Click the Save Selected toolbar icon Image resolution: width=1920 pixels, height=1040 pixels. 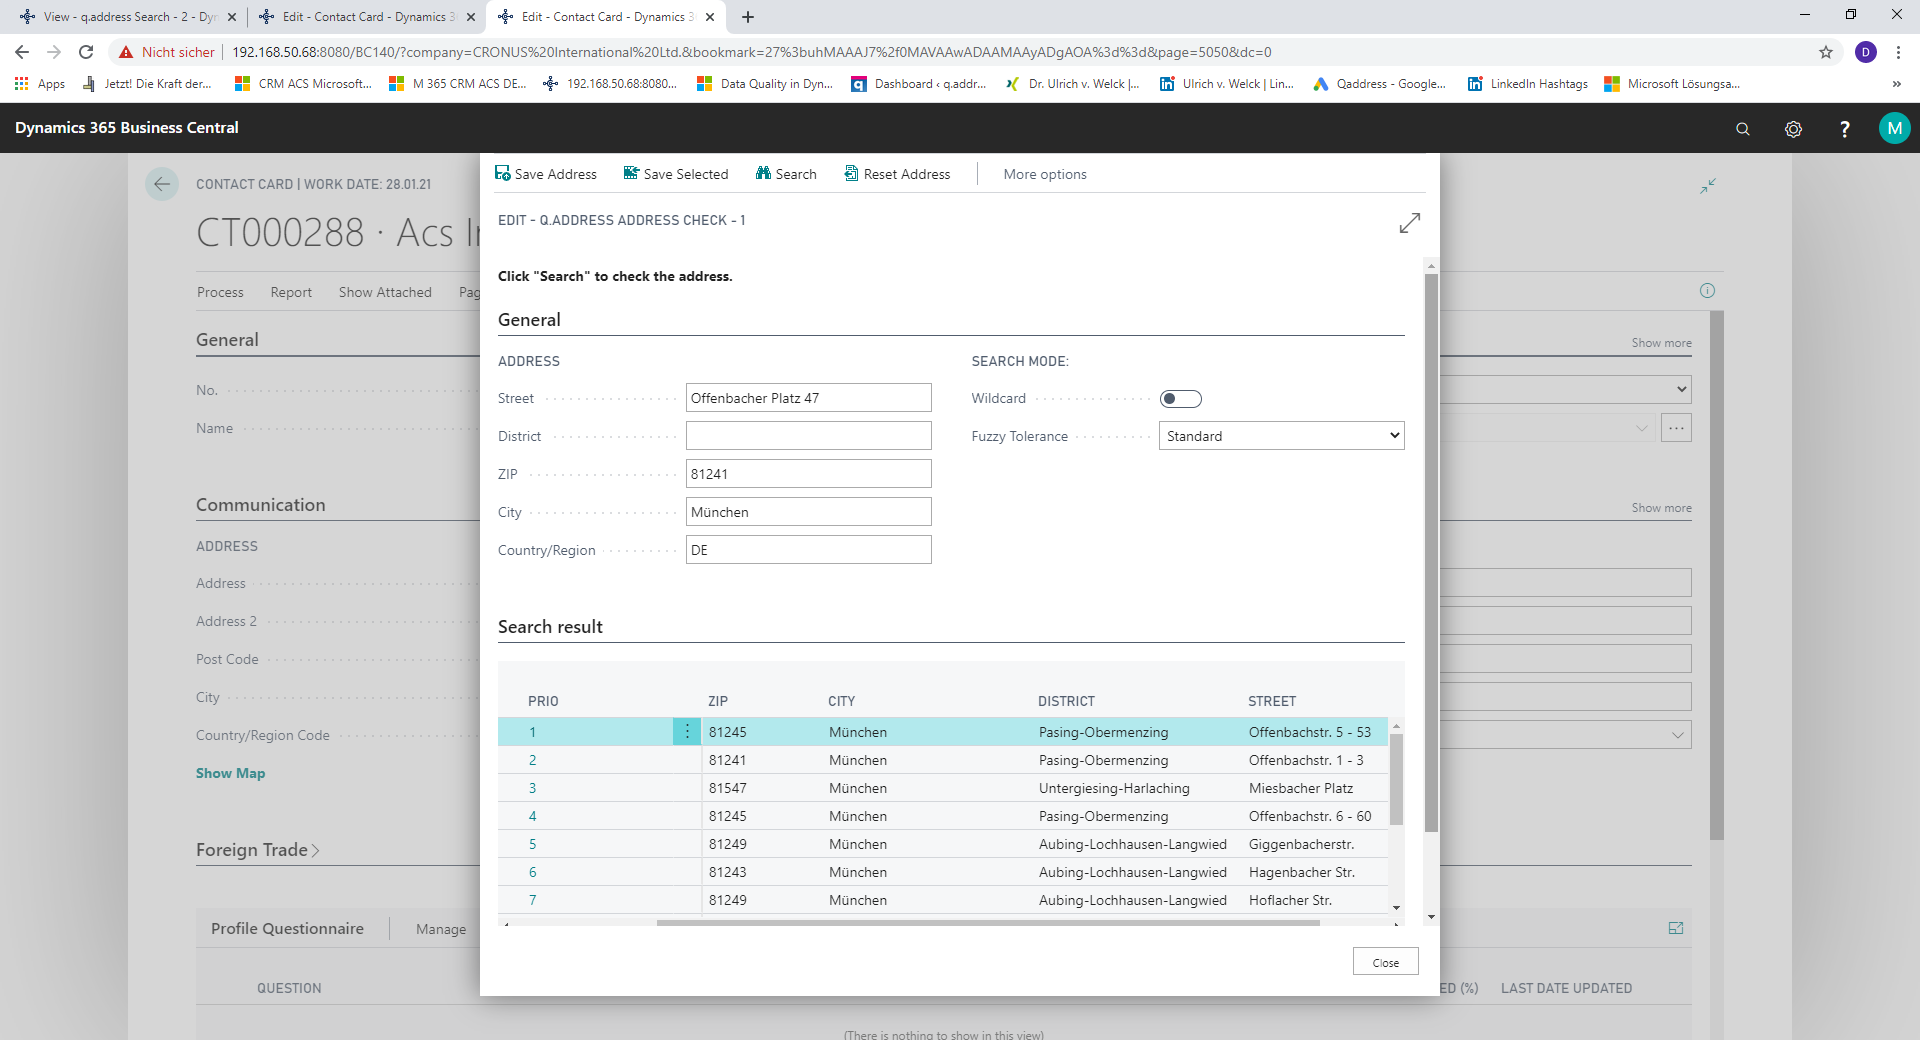pos(631,173)
